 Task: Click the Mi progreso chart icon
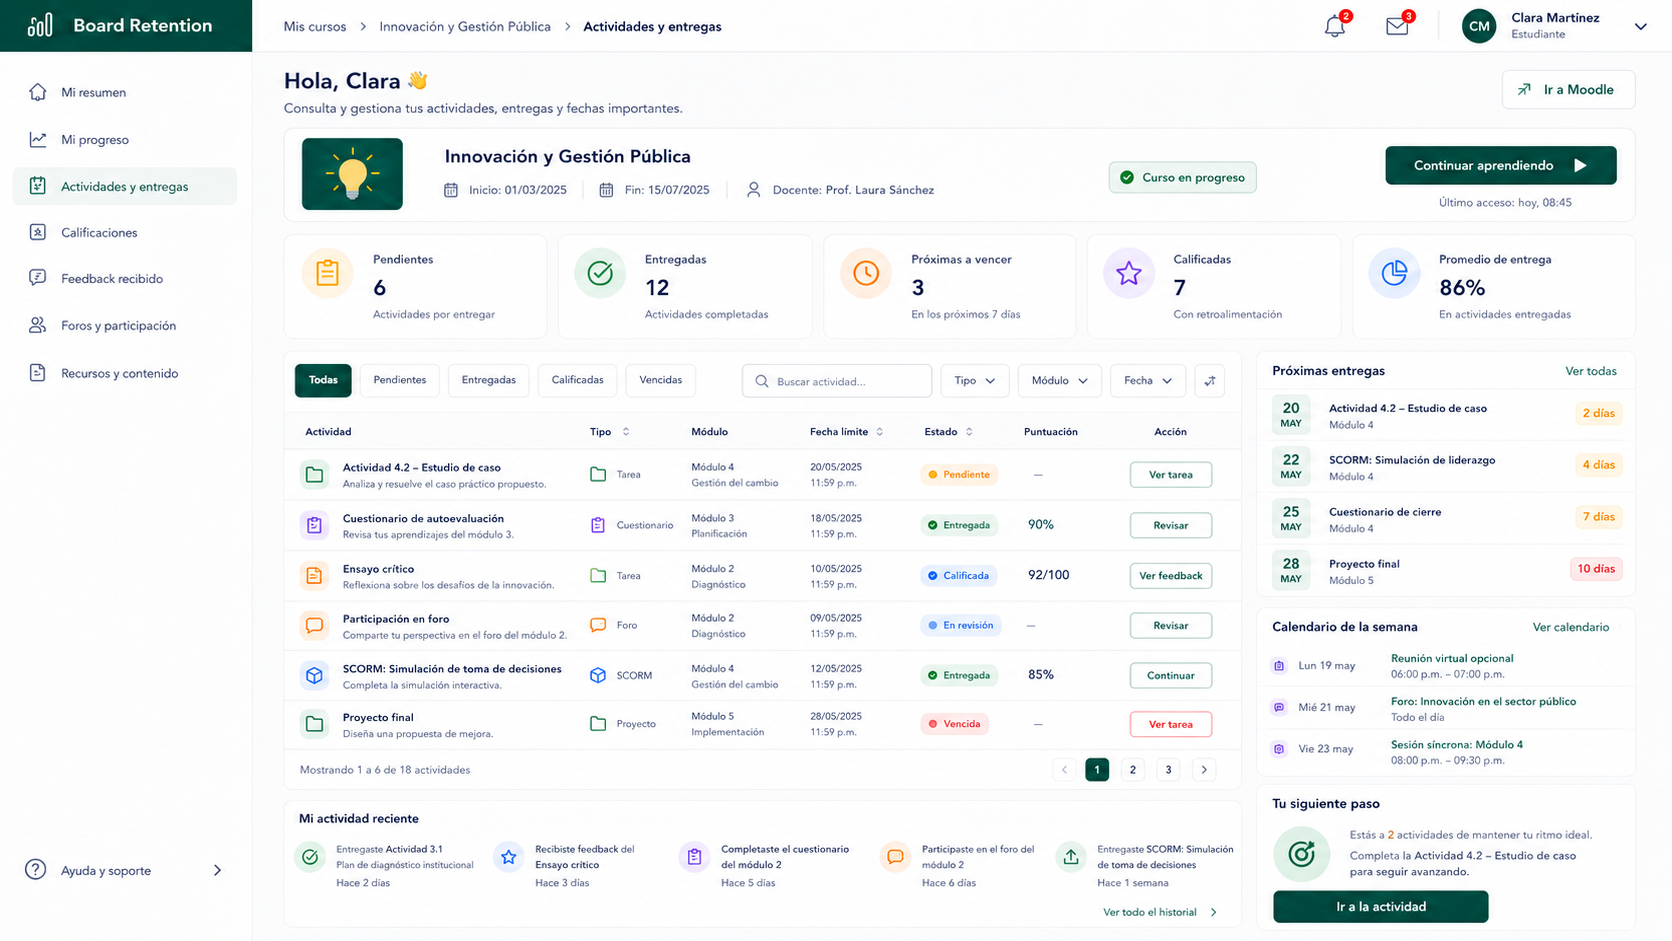click(38, 139)
